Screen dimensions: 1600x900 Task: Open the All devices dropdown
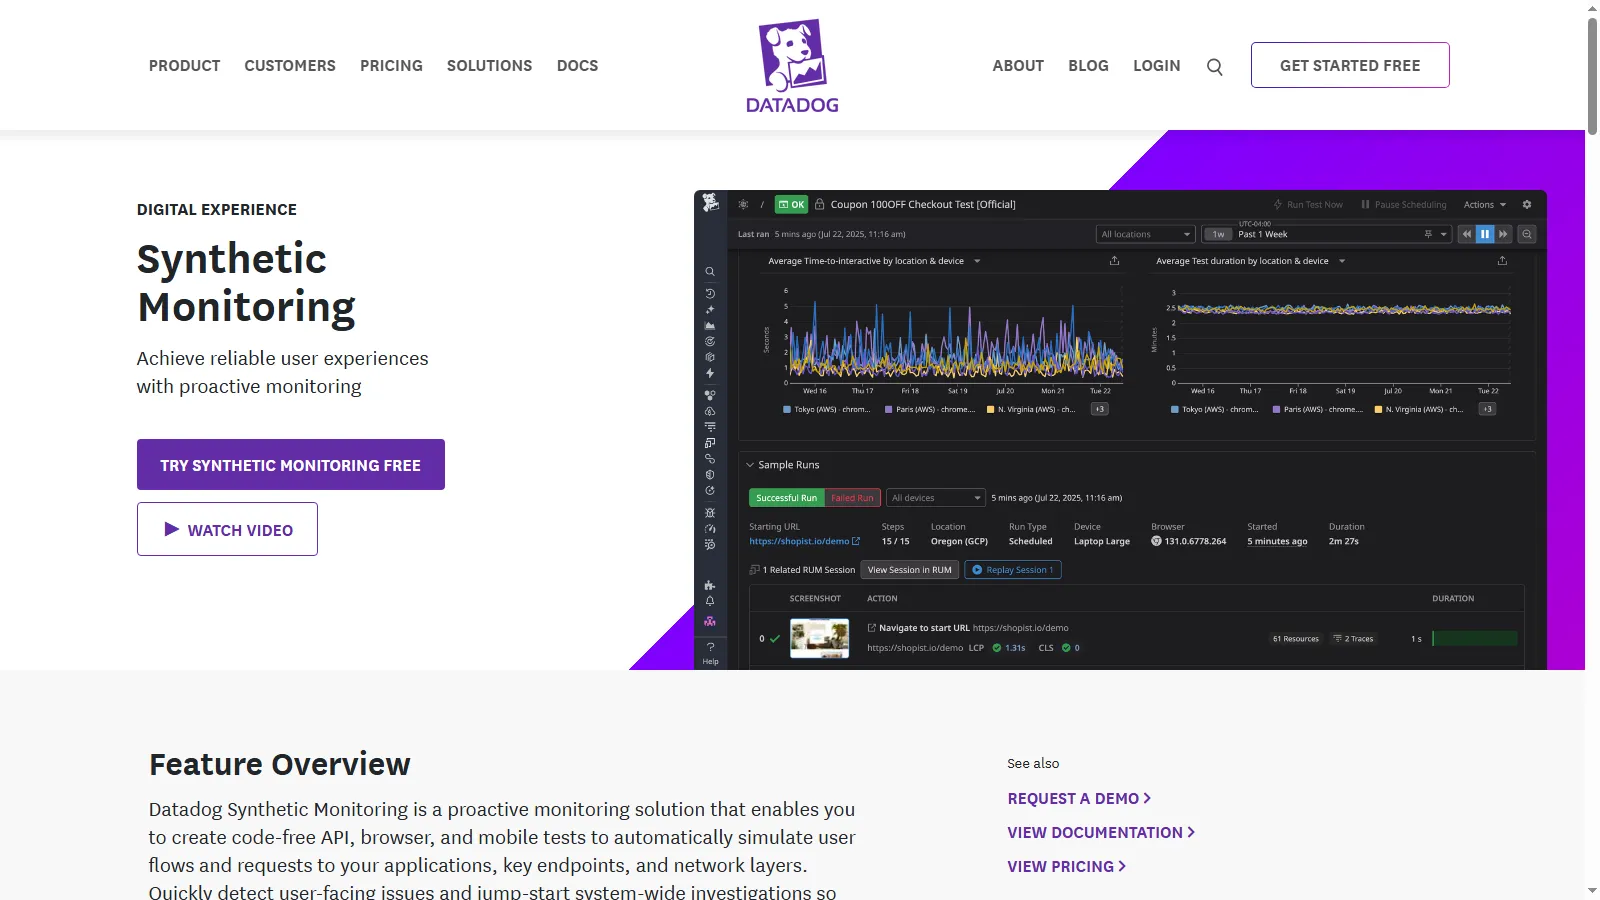click(937, 498)
